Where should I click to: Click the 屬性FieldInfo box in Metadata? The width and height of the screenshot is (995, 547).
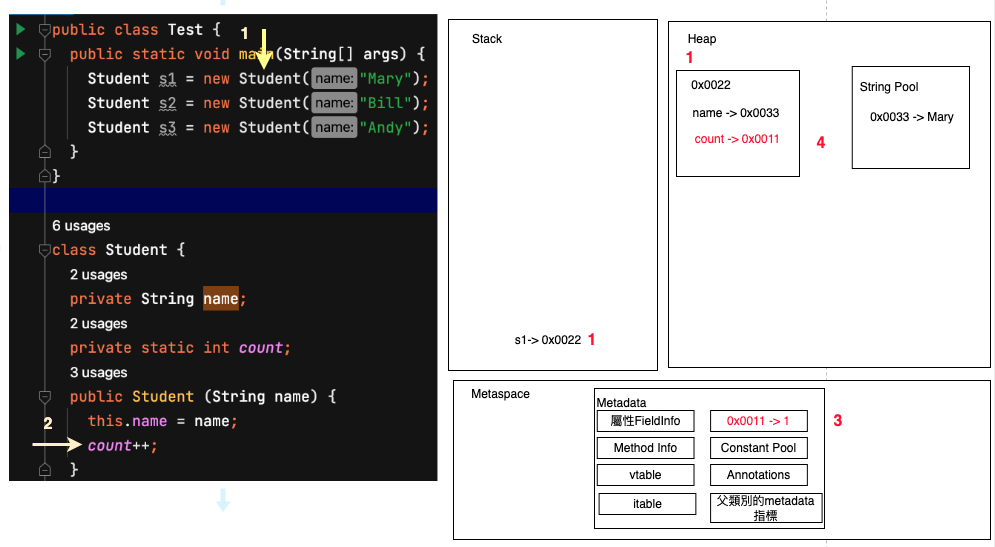click(x=645, y=421)
